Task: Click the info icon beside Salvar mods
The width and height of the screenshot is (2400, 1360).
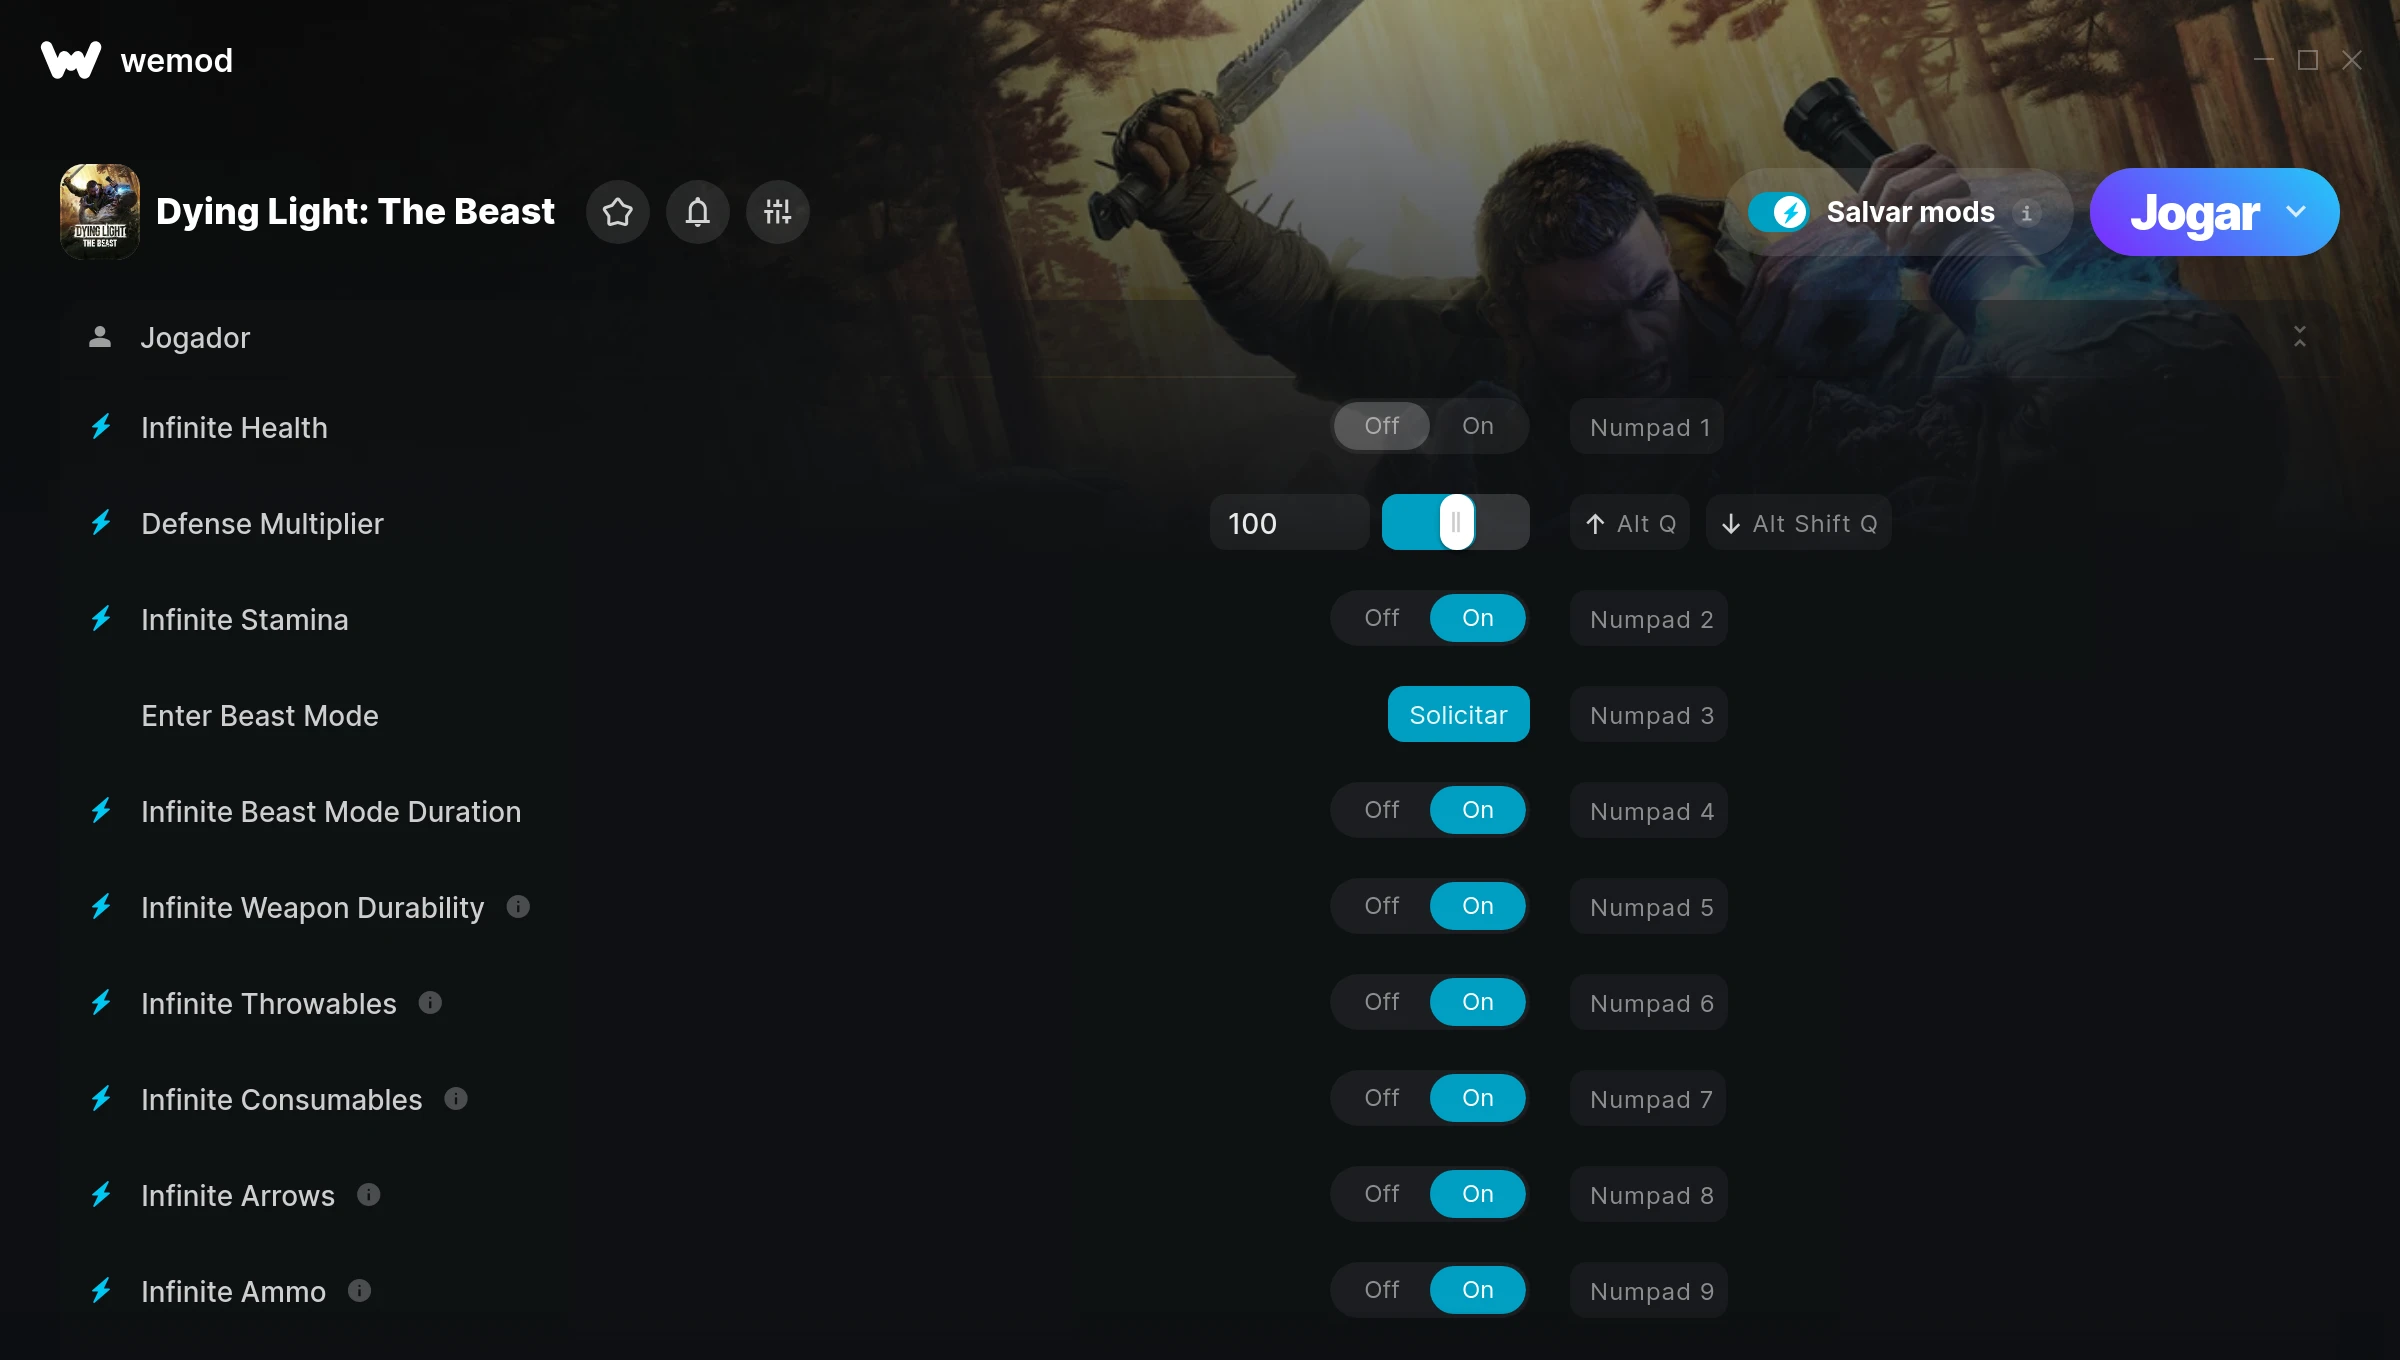Action: (2027, 213)
